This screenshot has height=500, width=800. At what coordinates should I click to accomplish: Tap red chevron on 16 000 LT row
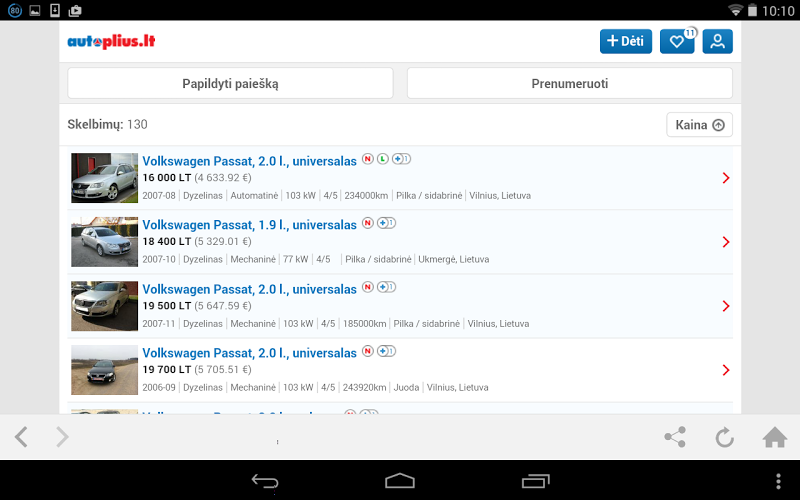pyautogui.click(x=726, y=178)
